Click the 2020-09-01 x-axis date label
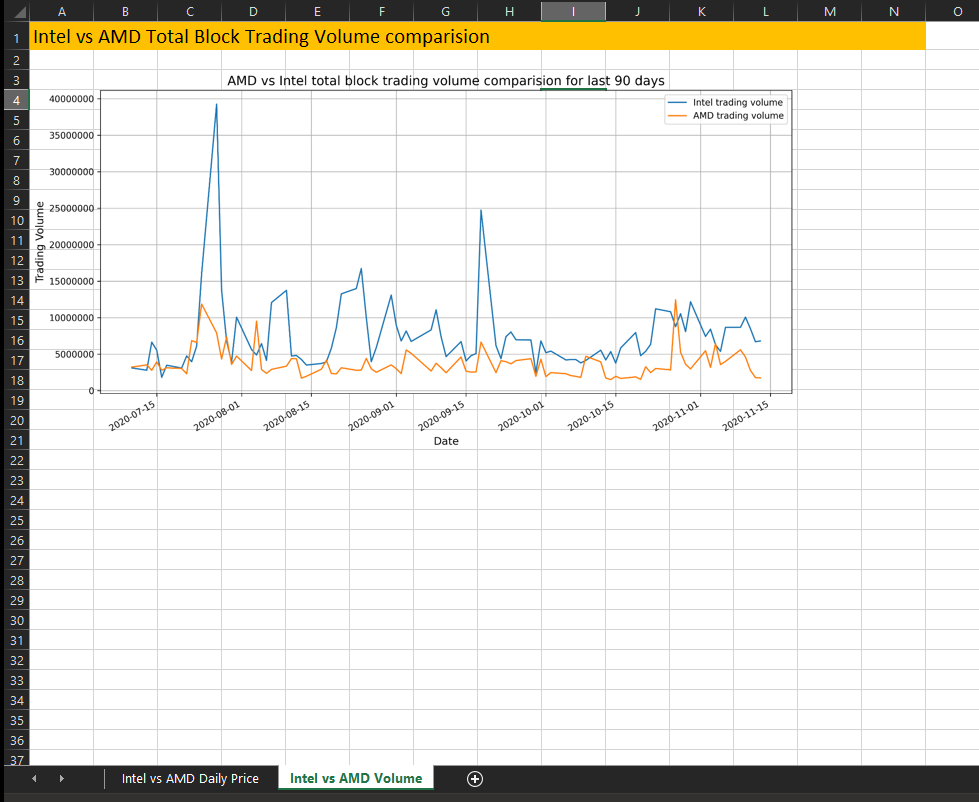 371,416
